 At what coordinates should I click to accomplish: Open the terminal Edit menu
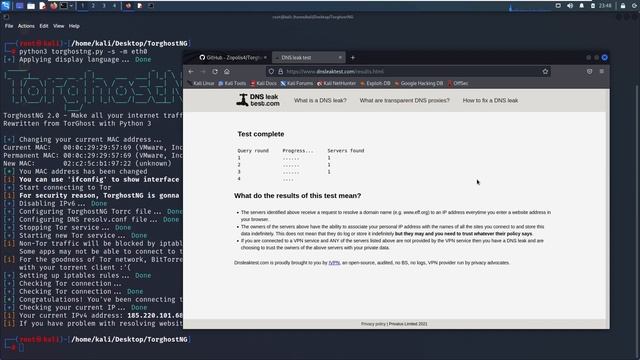[x=44, y=26]
